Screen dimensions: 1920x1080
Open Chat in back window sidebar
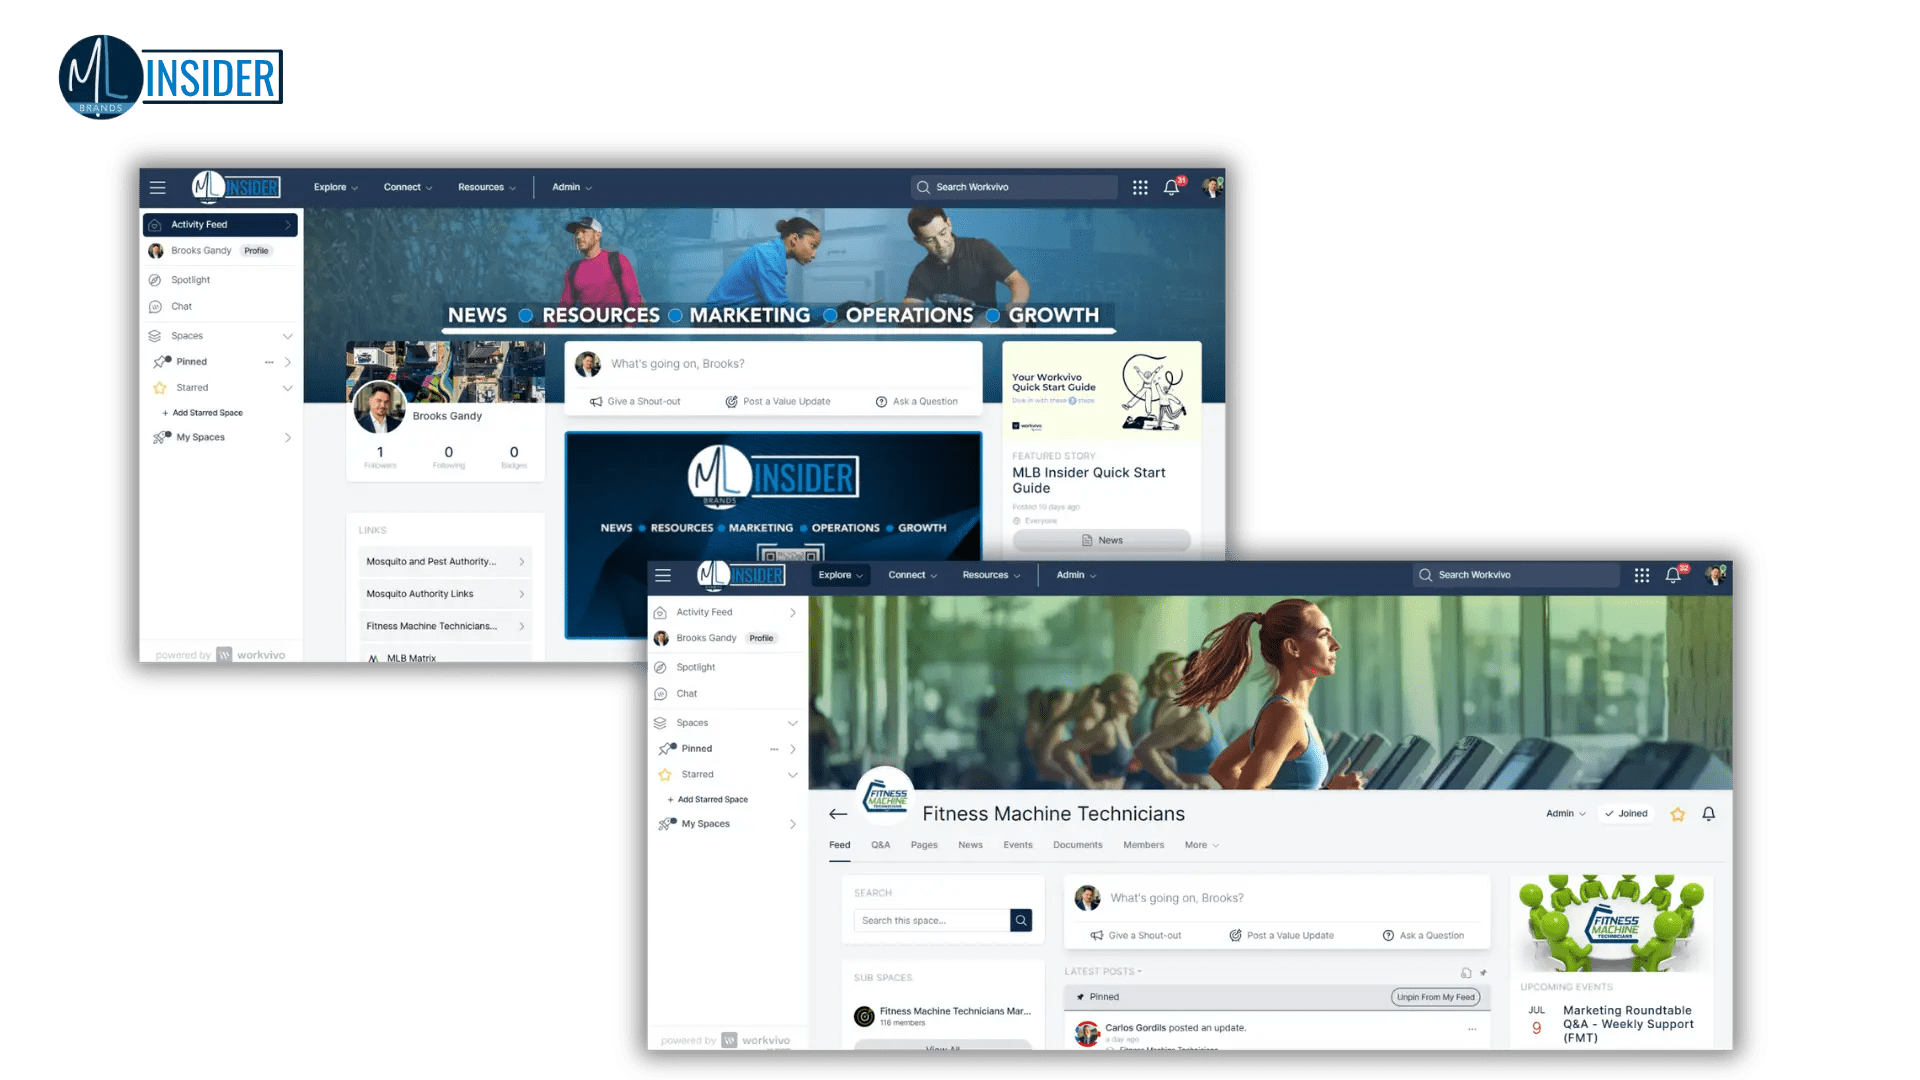click(181, 307)
